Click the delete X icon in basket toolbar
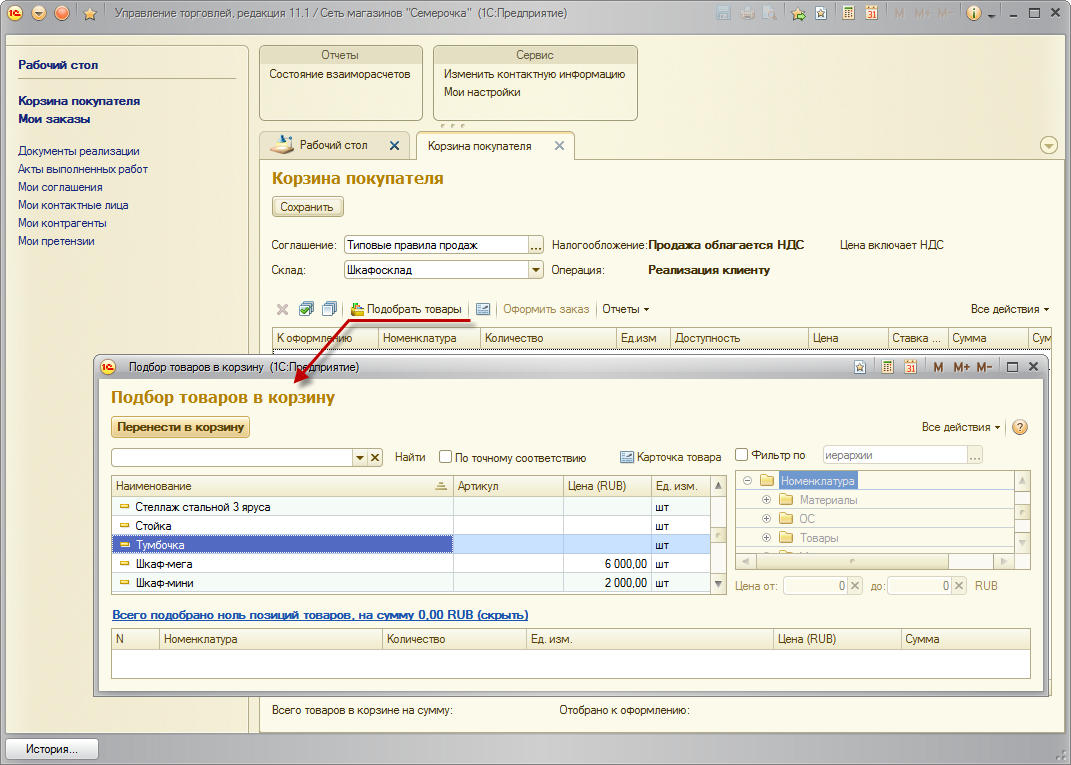This screenshot has width=1071, height=765. tap(282, 309)
